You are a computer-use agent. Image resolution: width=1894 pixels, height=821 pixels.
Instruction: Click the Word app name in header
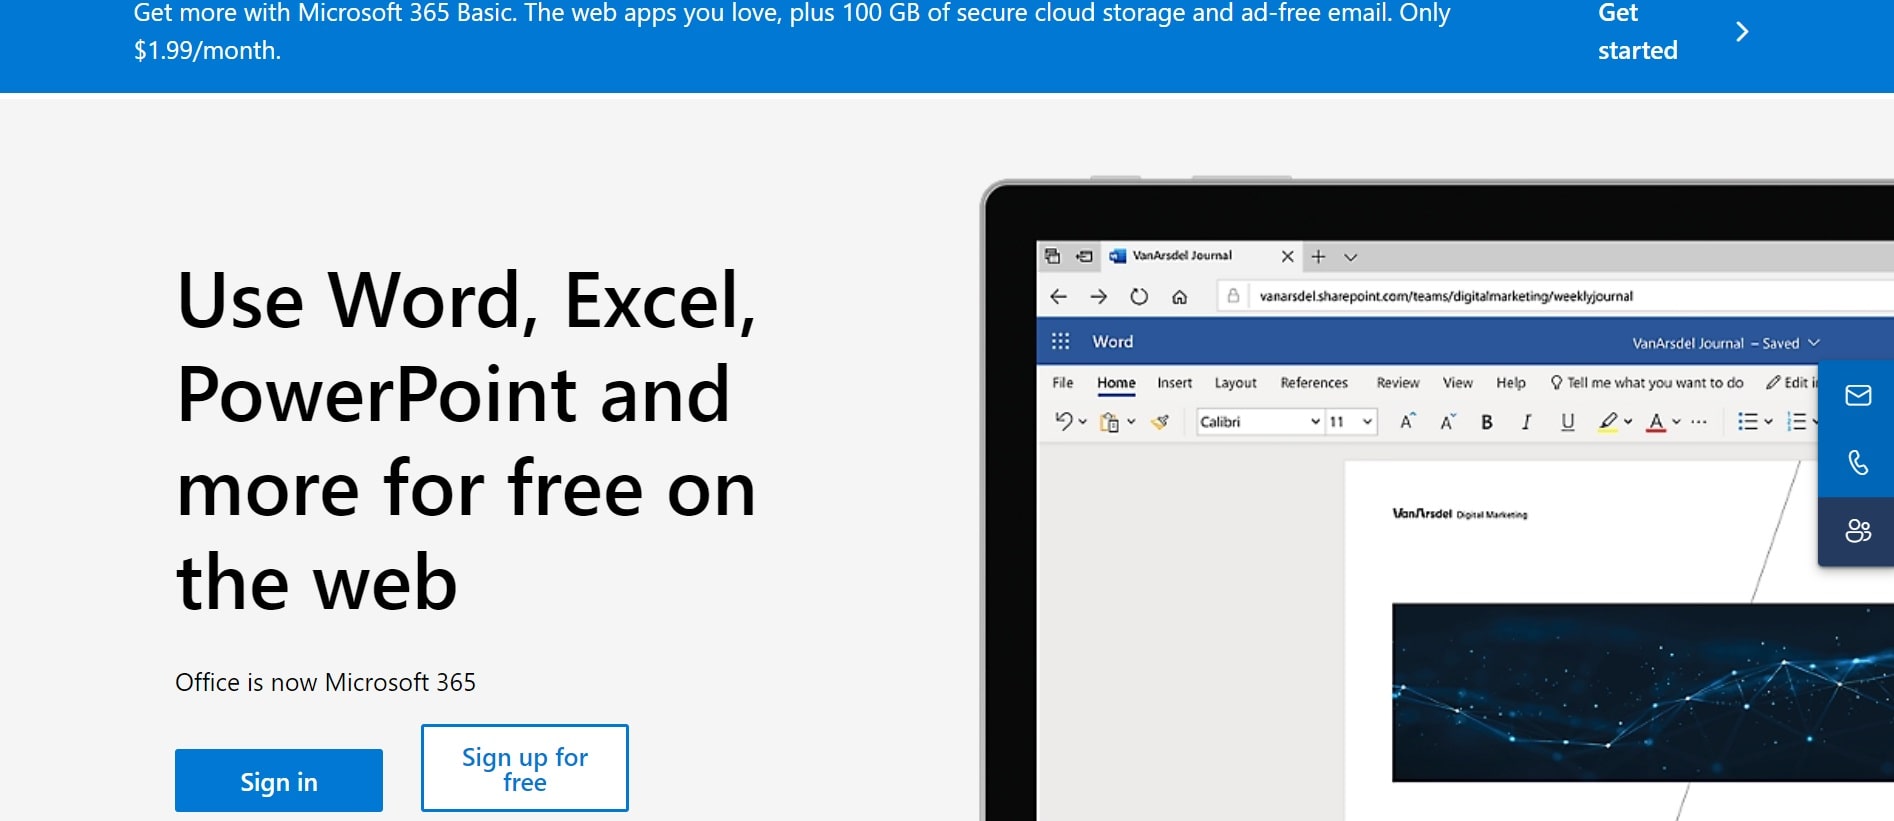tap(1113, 341)
